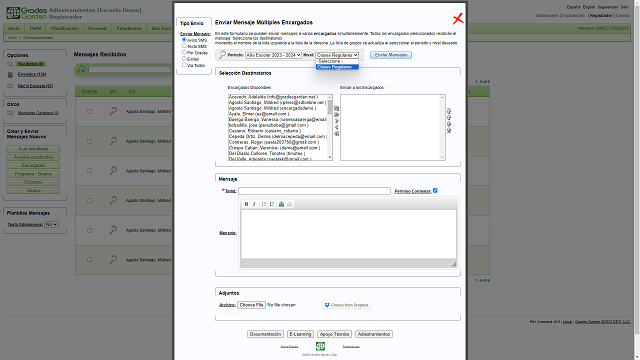The width and height of the screenshot is (640, 360).
Task: Click the topmost transfer icon between recipient lists
Action: (337, 108)
